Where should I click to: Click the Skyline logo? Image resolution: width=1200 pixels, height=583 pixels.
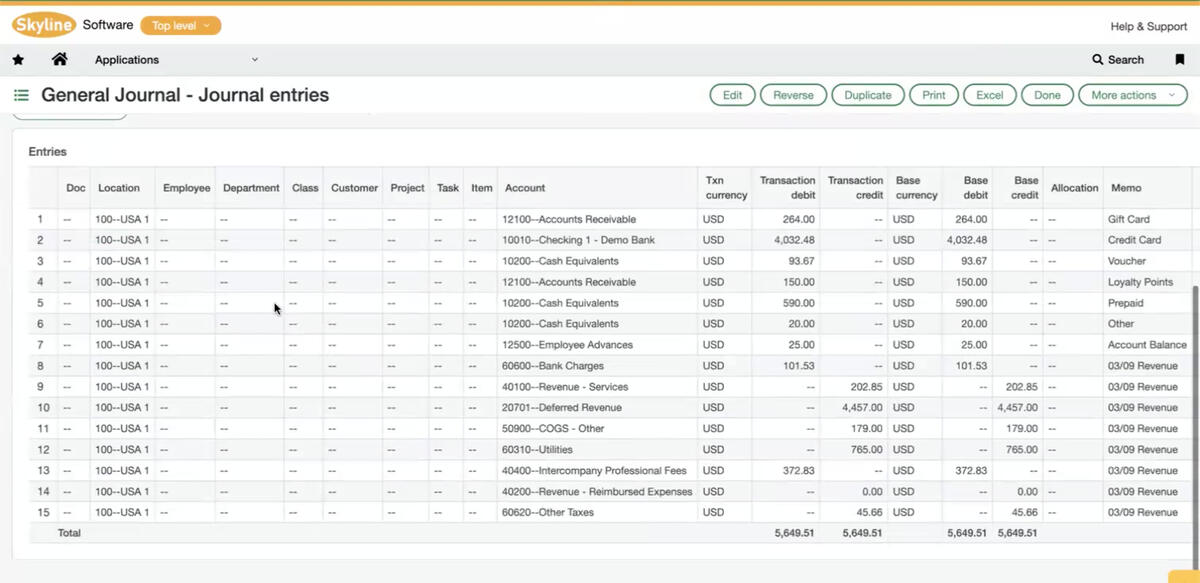click(42, 25)
